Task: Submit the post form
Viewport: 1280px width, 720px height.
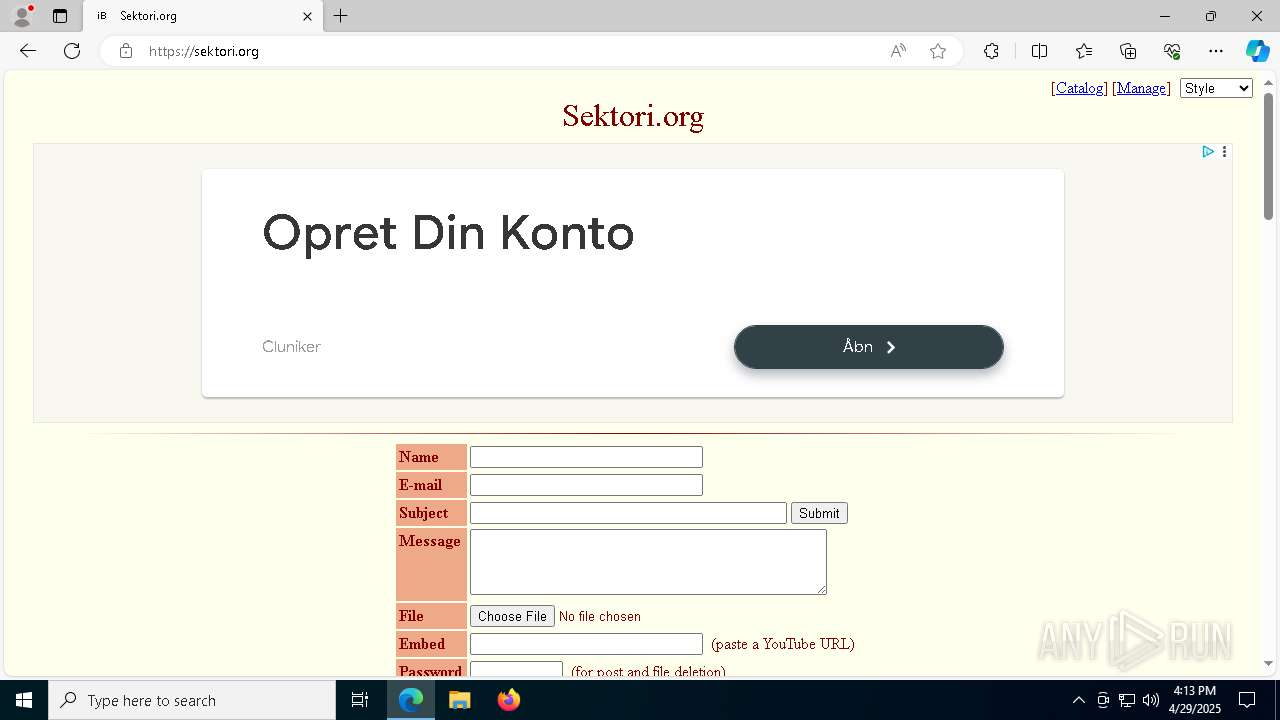Action: tap(819, 513)
